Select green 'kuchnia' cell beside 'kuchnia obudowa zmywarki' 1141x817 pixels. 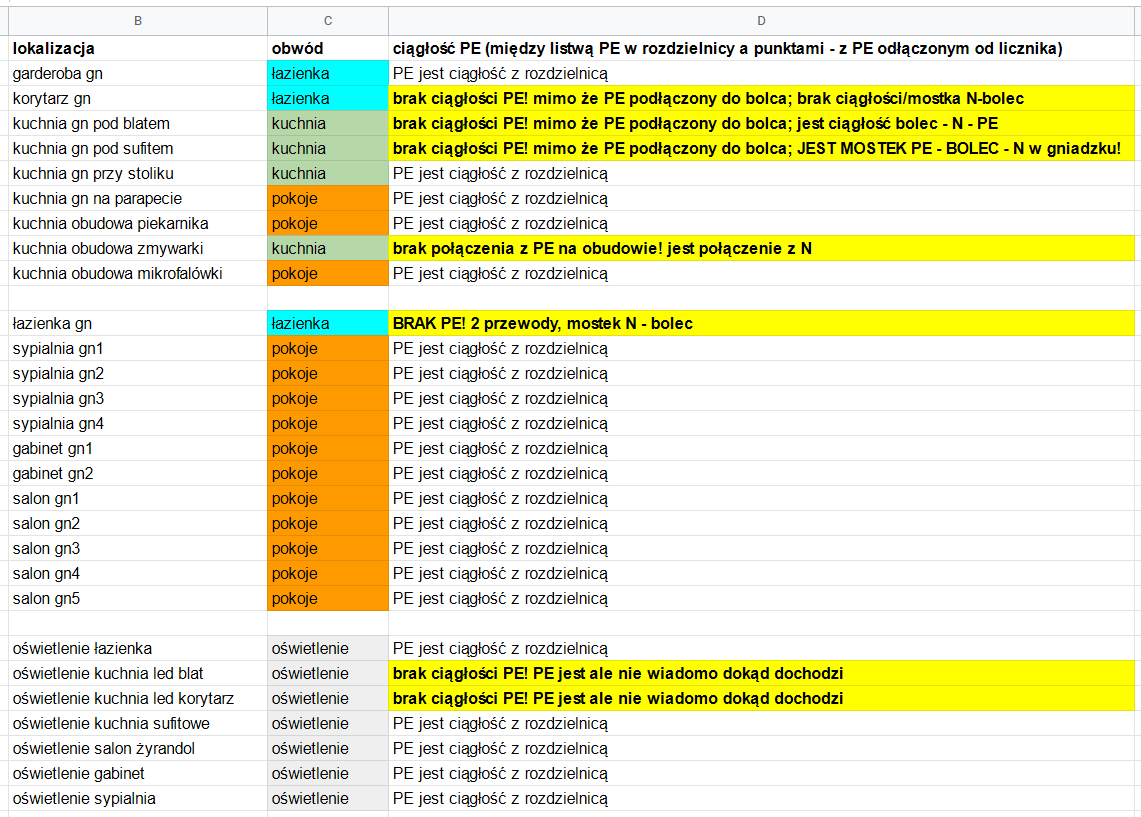pos(328,248)
